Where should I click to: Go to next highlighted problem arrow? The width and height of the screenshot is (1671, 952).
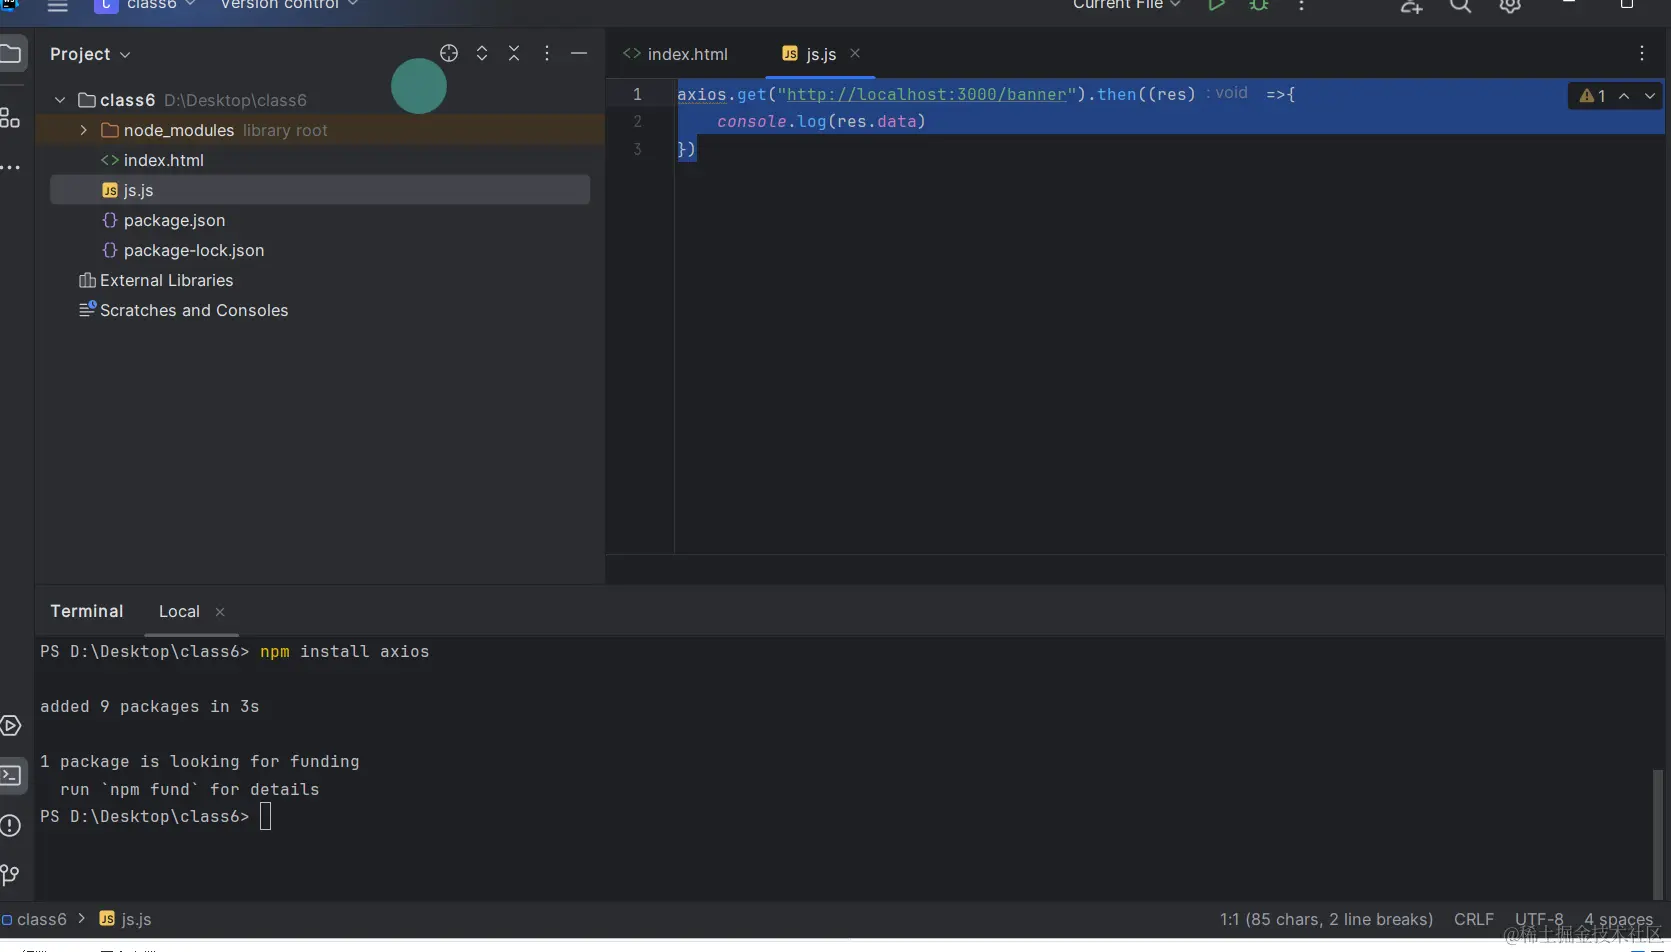1650,96
